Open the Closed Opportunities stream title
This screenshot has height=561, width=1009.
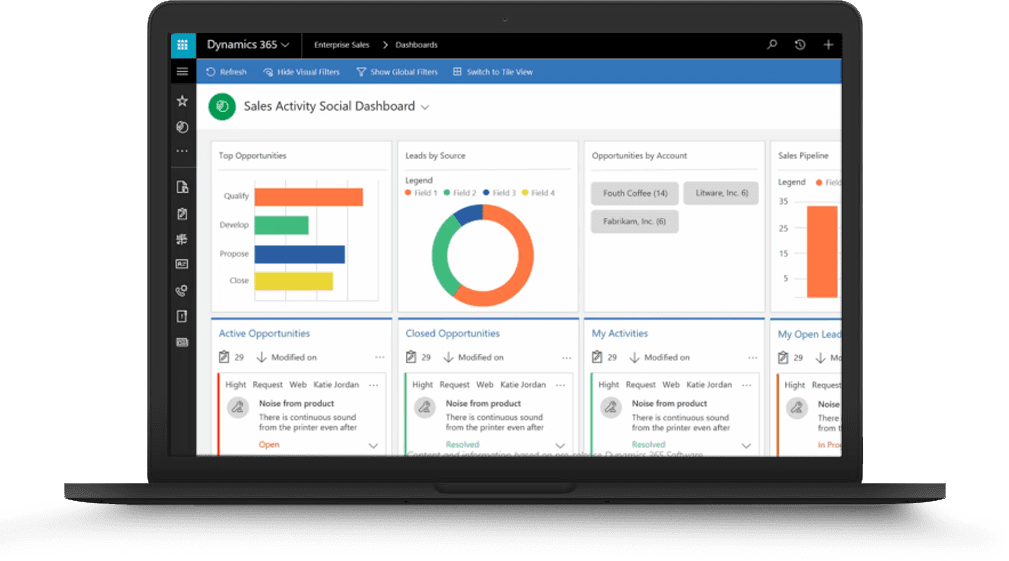[x=452, y=333]
